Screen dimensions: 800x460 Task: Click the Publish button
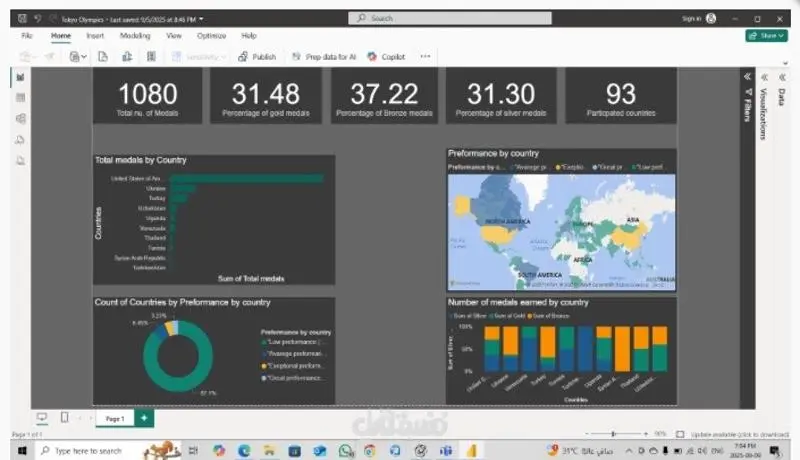(x=257, y=57)
